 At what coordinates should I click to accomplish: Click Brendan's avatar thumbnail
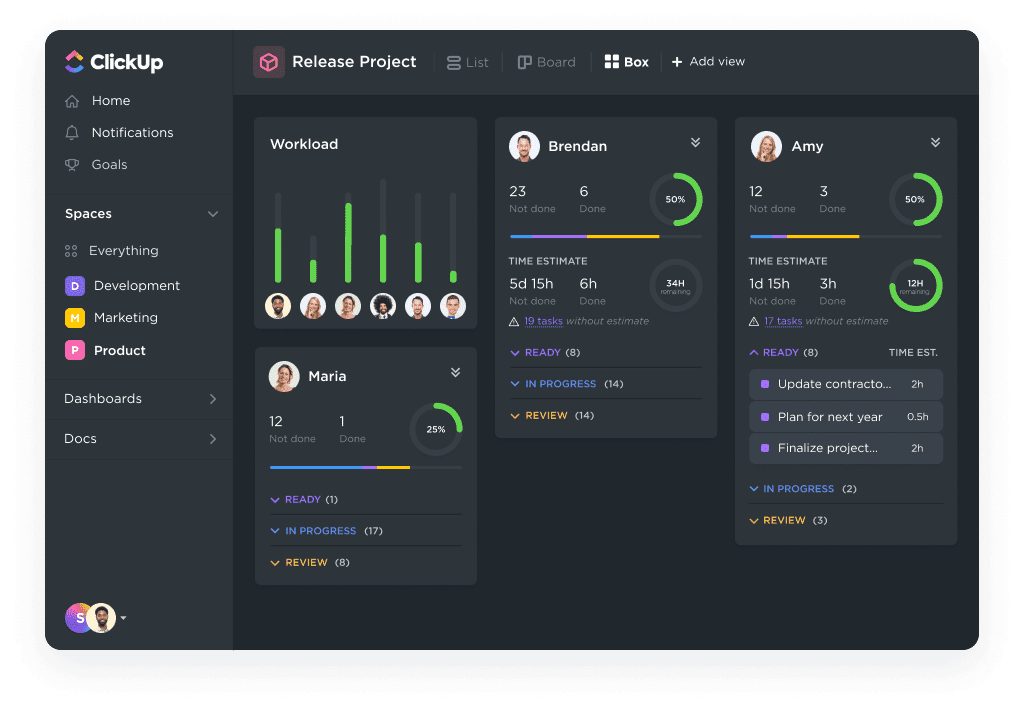(524, 145)
